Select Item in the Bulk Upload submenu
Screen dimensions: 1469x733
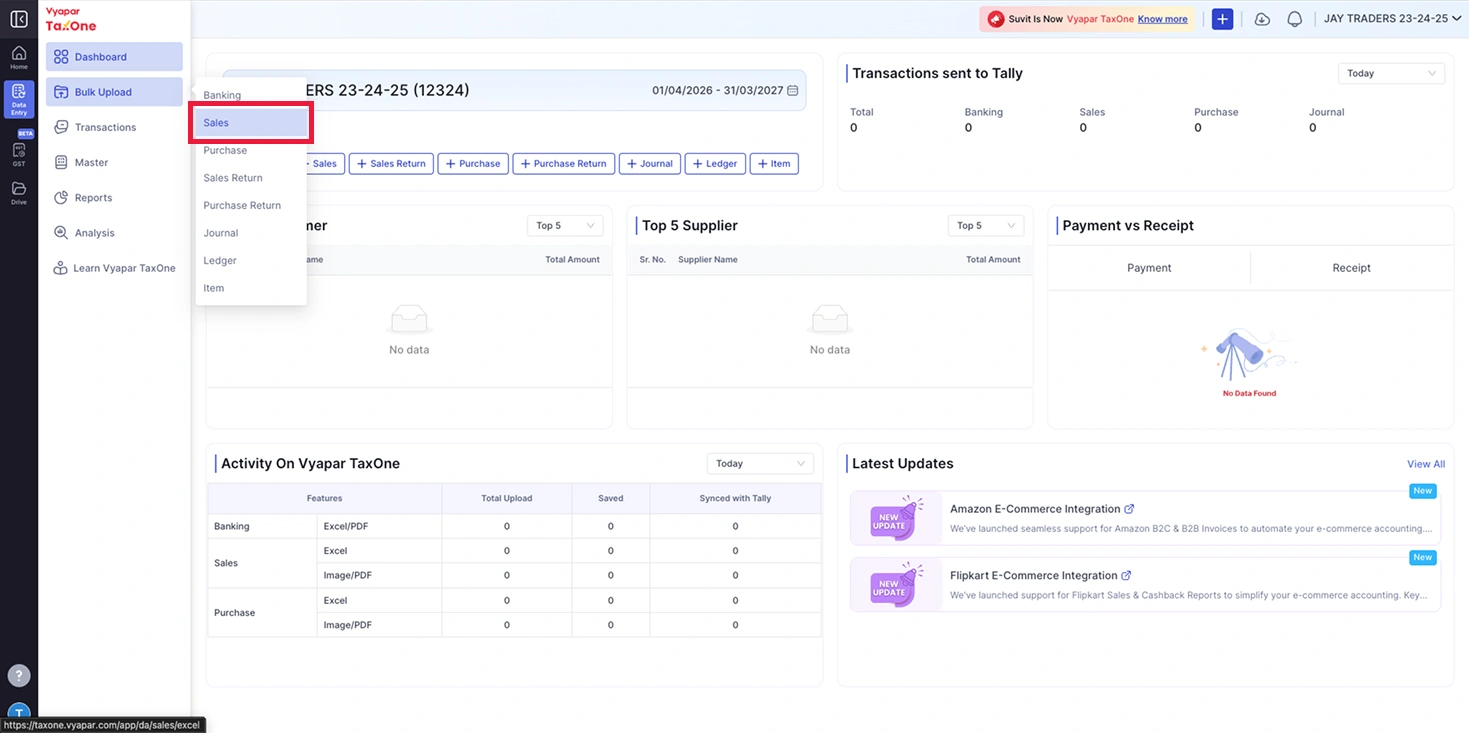tap(251, 288)
